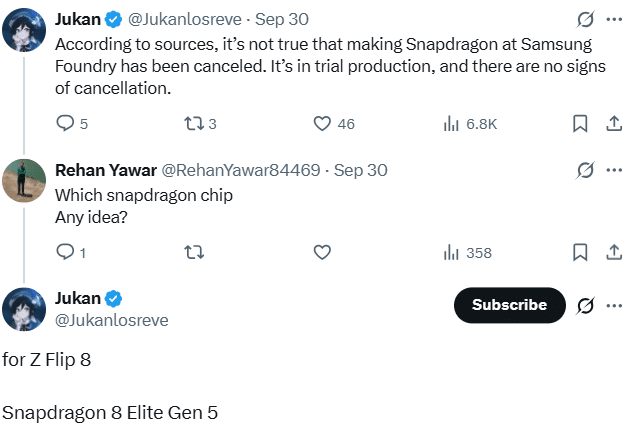Open more options next to Subscribe button
This screenshot has height=432, width=635.
click(614, 305)
